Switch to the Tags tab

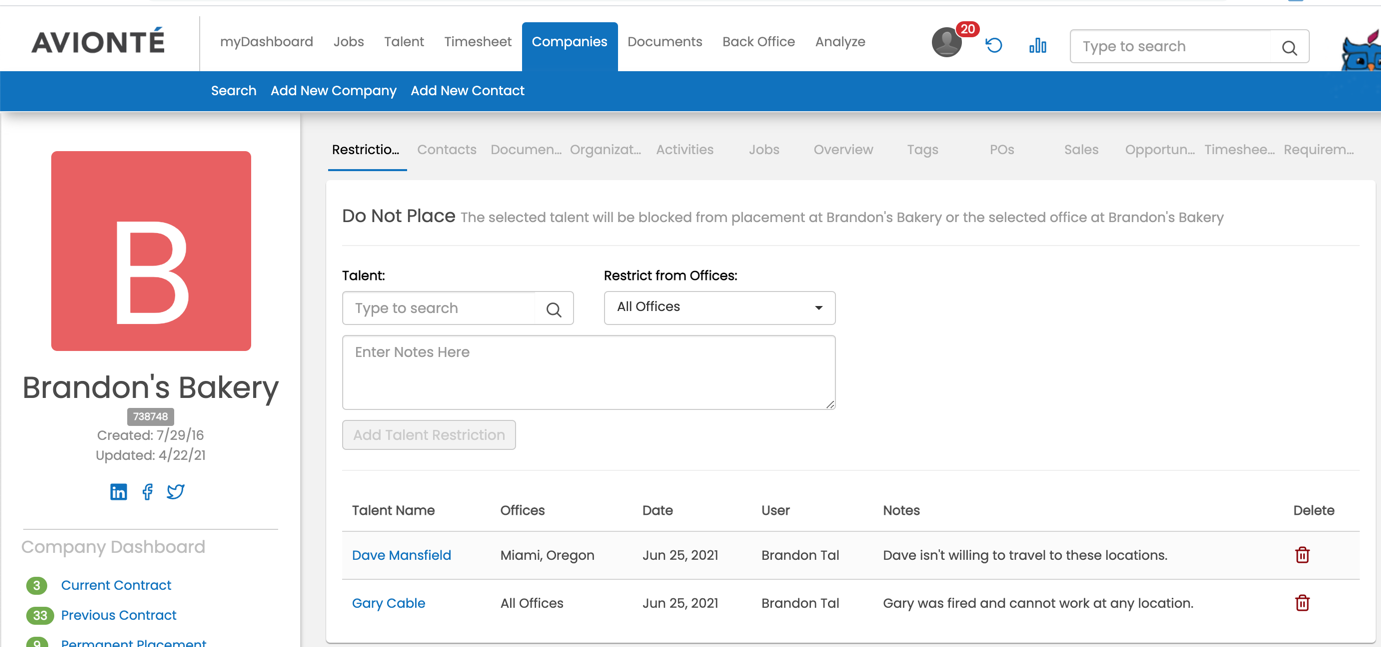point(923,150)
